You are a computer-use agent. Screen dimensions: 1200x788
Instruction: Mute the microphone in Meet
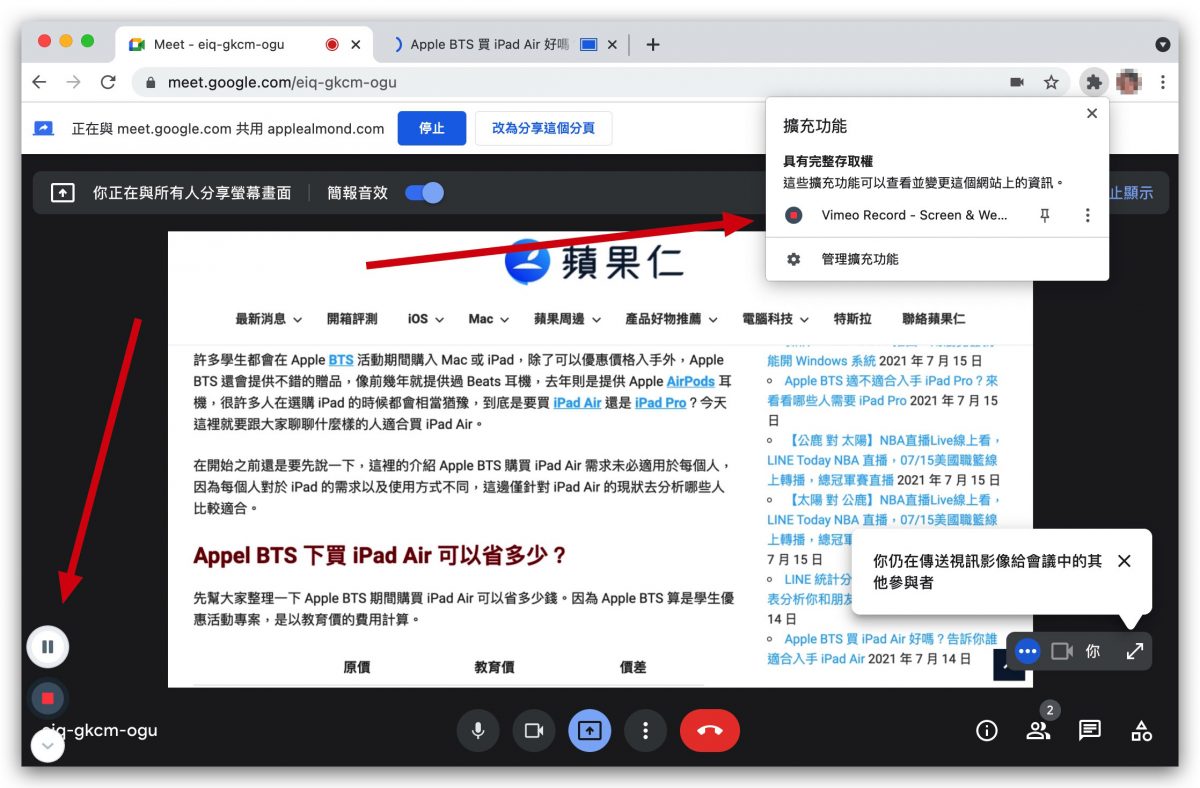pyautogui.click(x=478, y=731)
